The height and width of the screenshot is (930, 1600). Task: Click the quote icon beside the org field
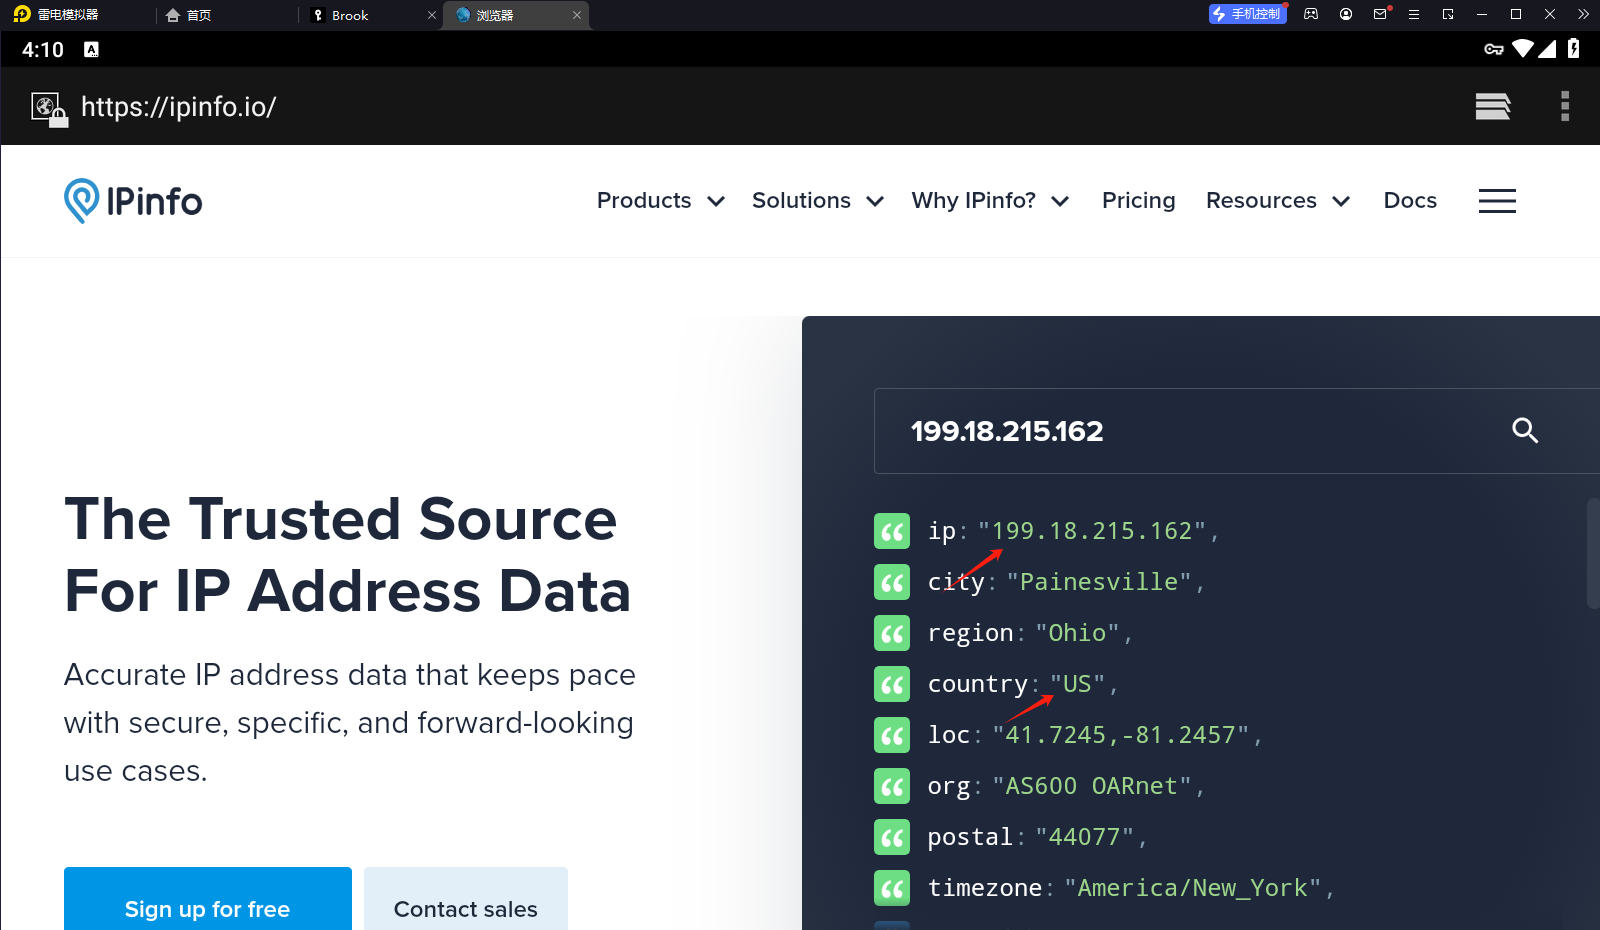pos(892,787)
